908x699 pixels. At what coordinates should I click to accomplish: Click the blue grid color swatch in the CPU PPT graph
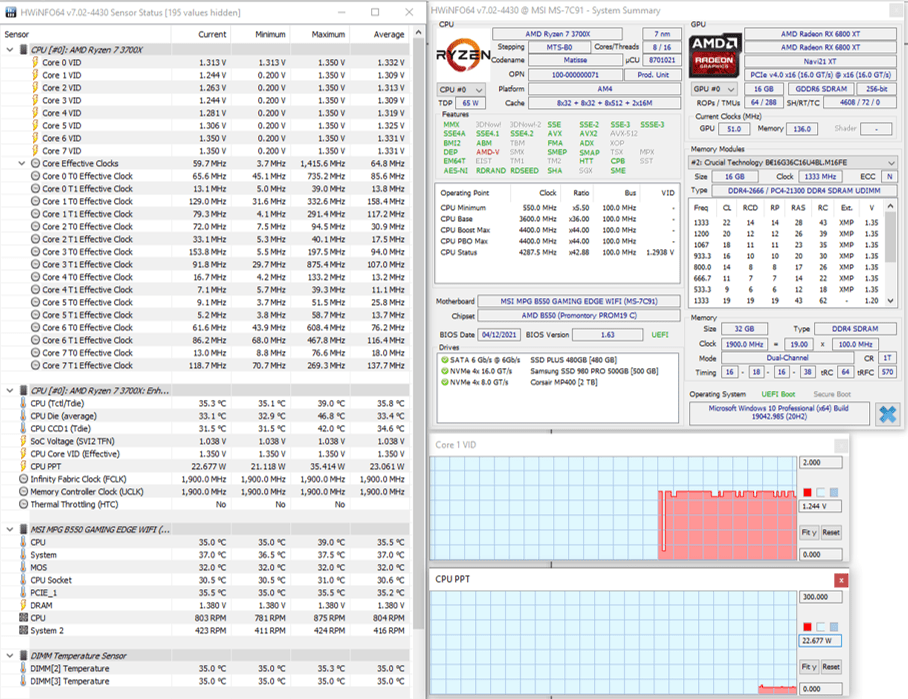click(834, 627)
